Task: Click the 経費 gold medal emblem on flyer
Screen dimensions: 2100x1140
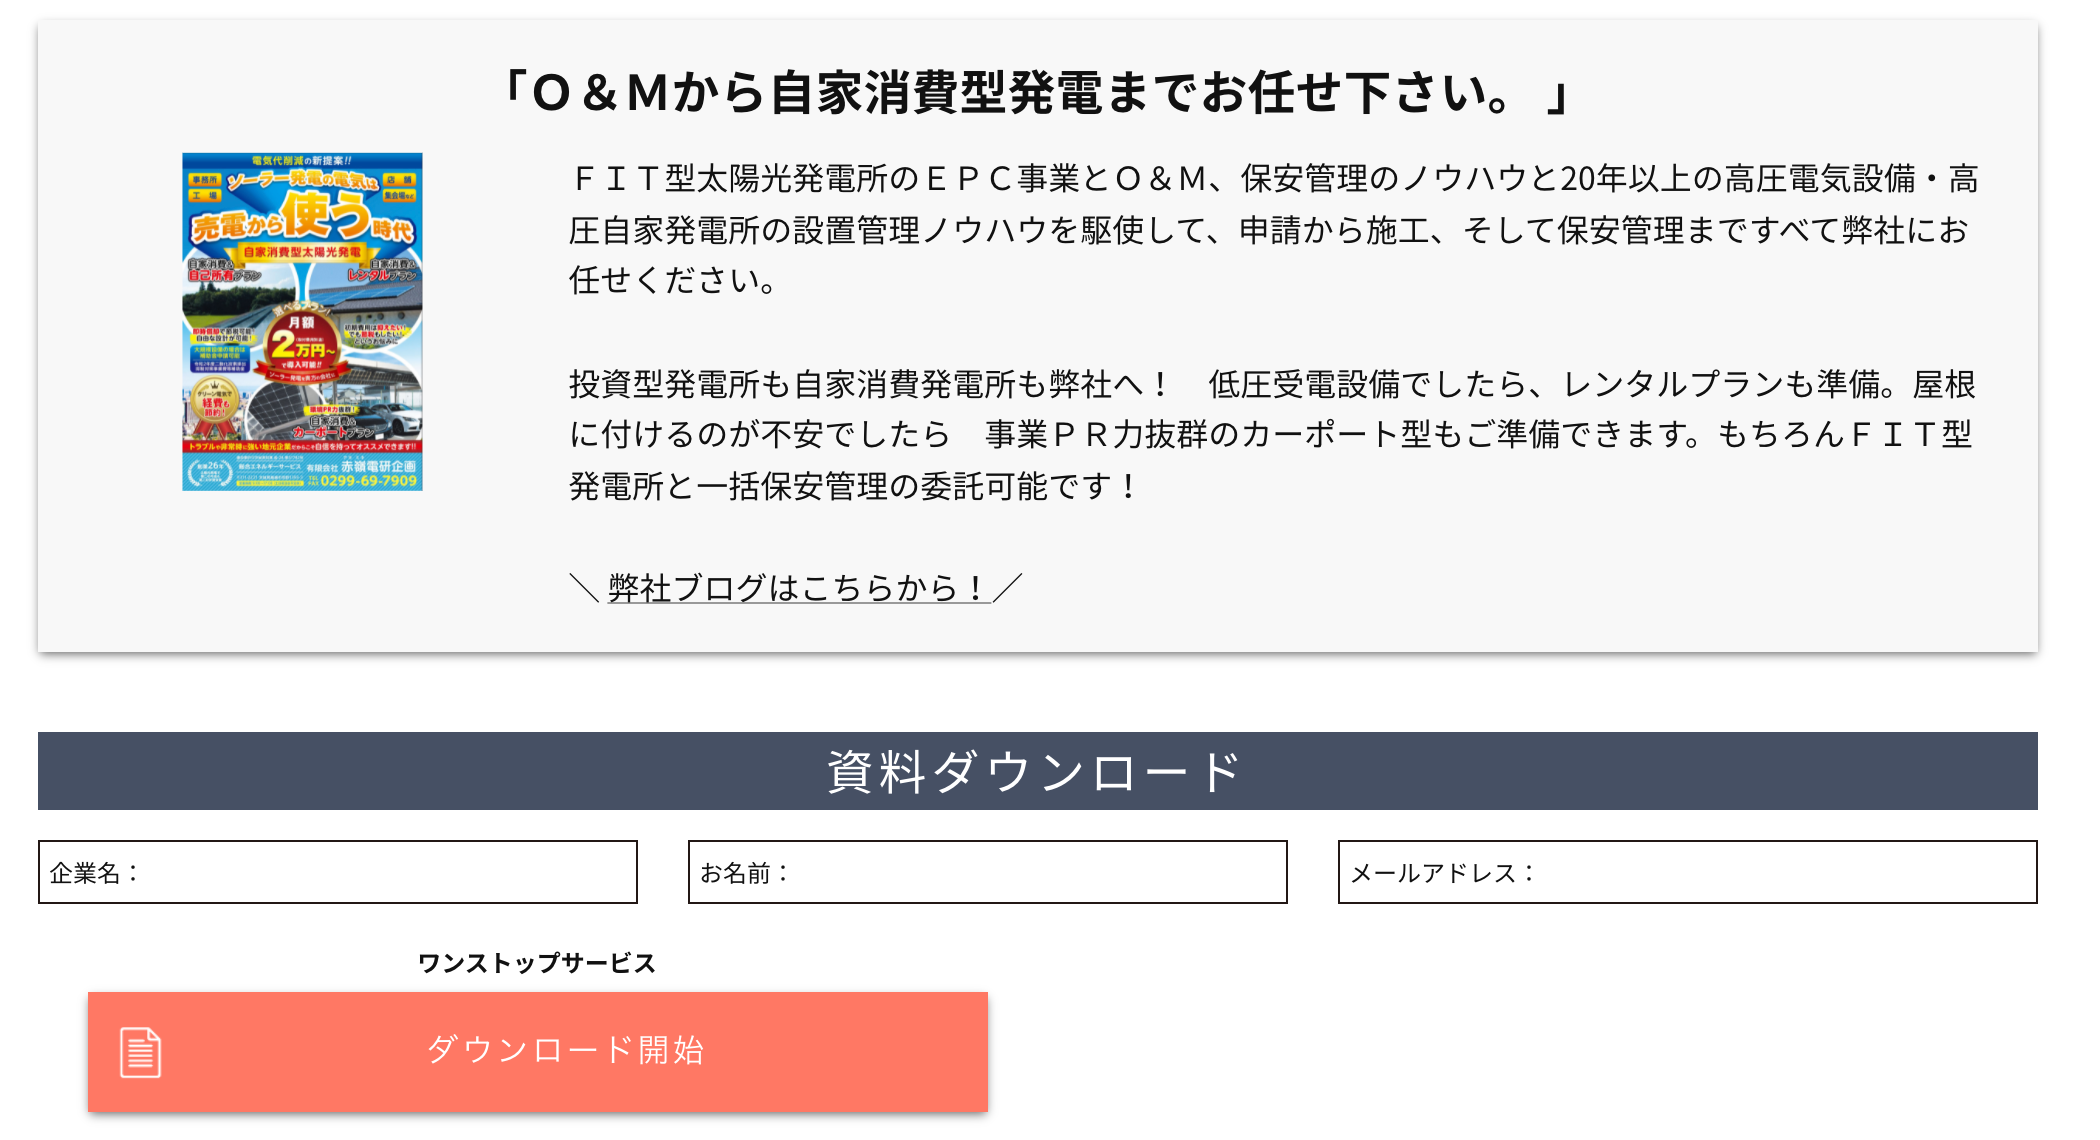Action: (215, 402)
